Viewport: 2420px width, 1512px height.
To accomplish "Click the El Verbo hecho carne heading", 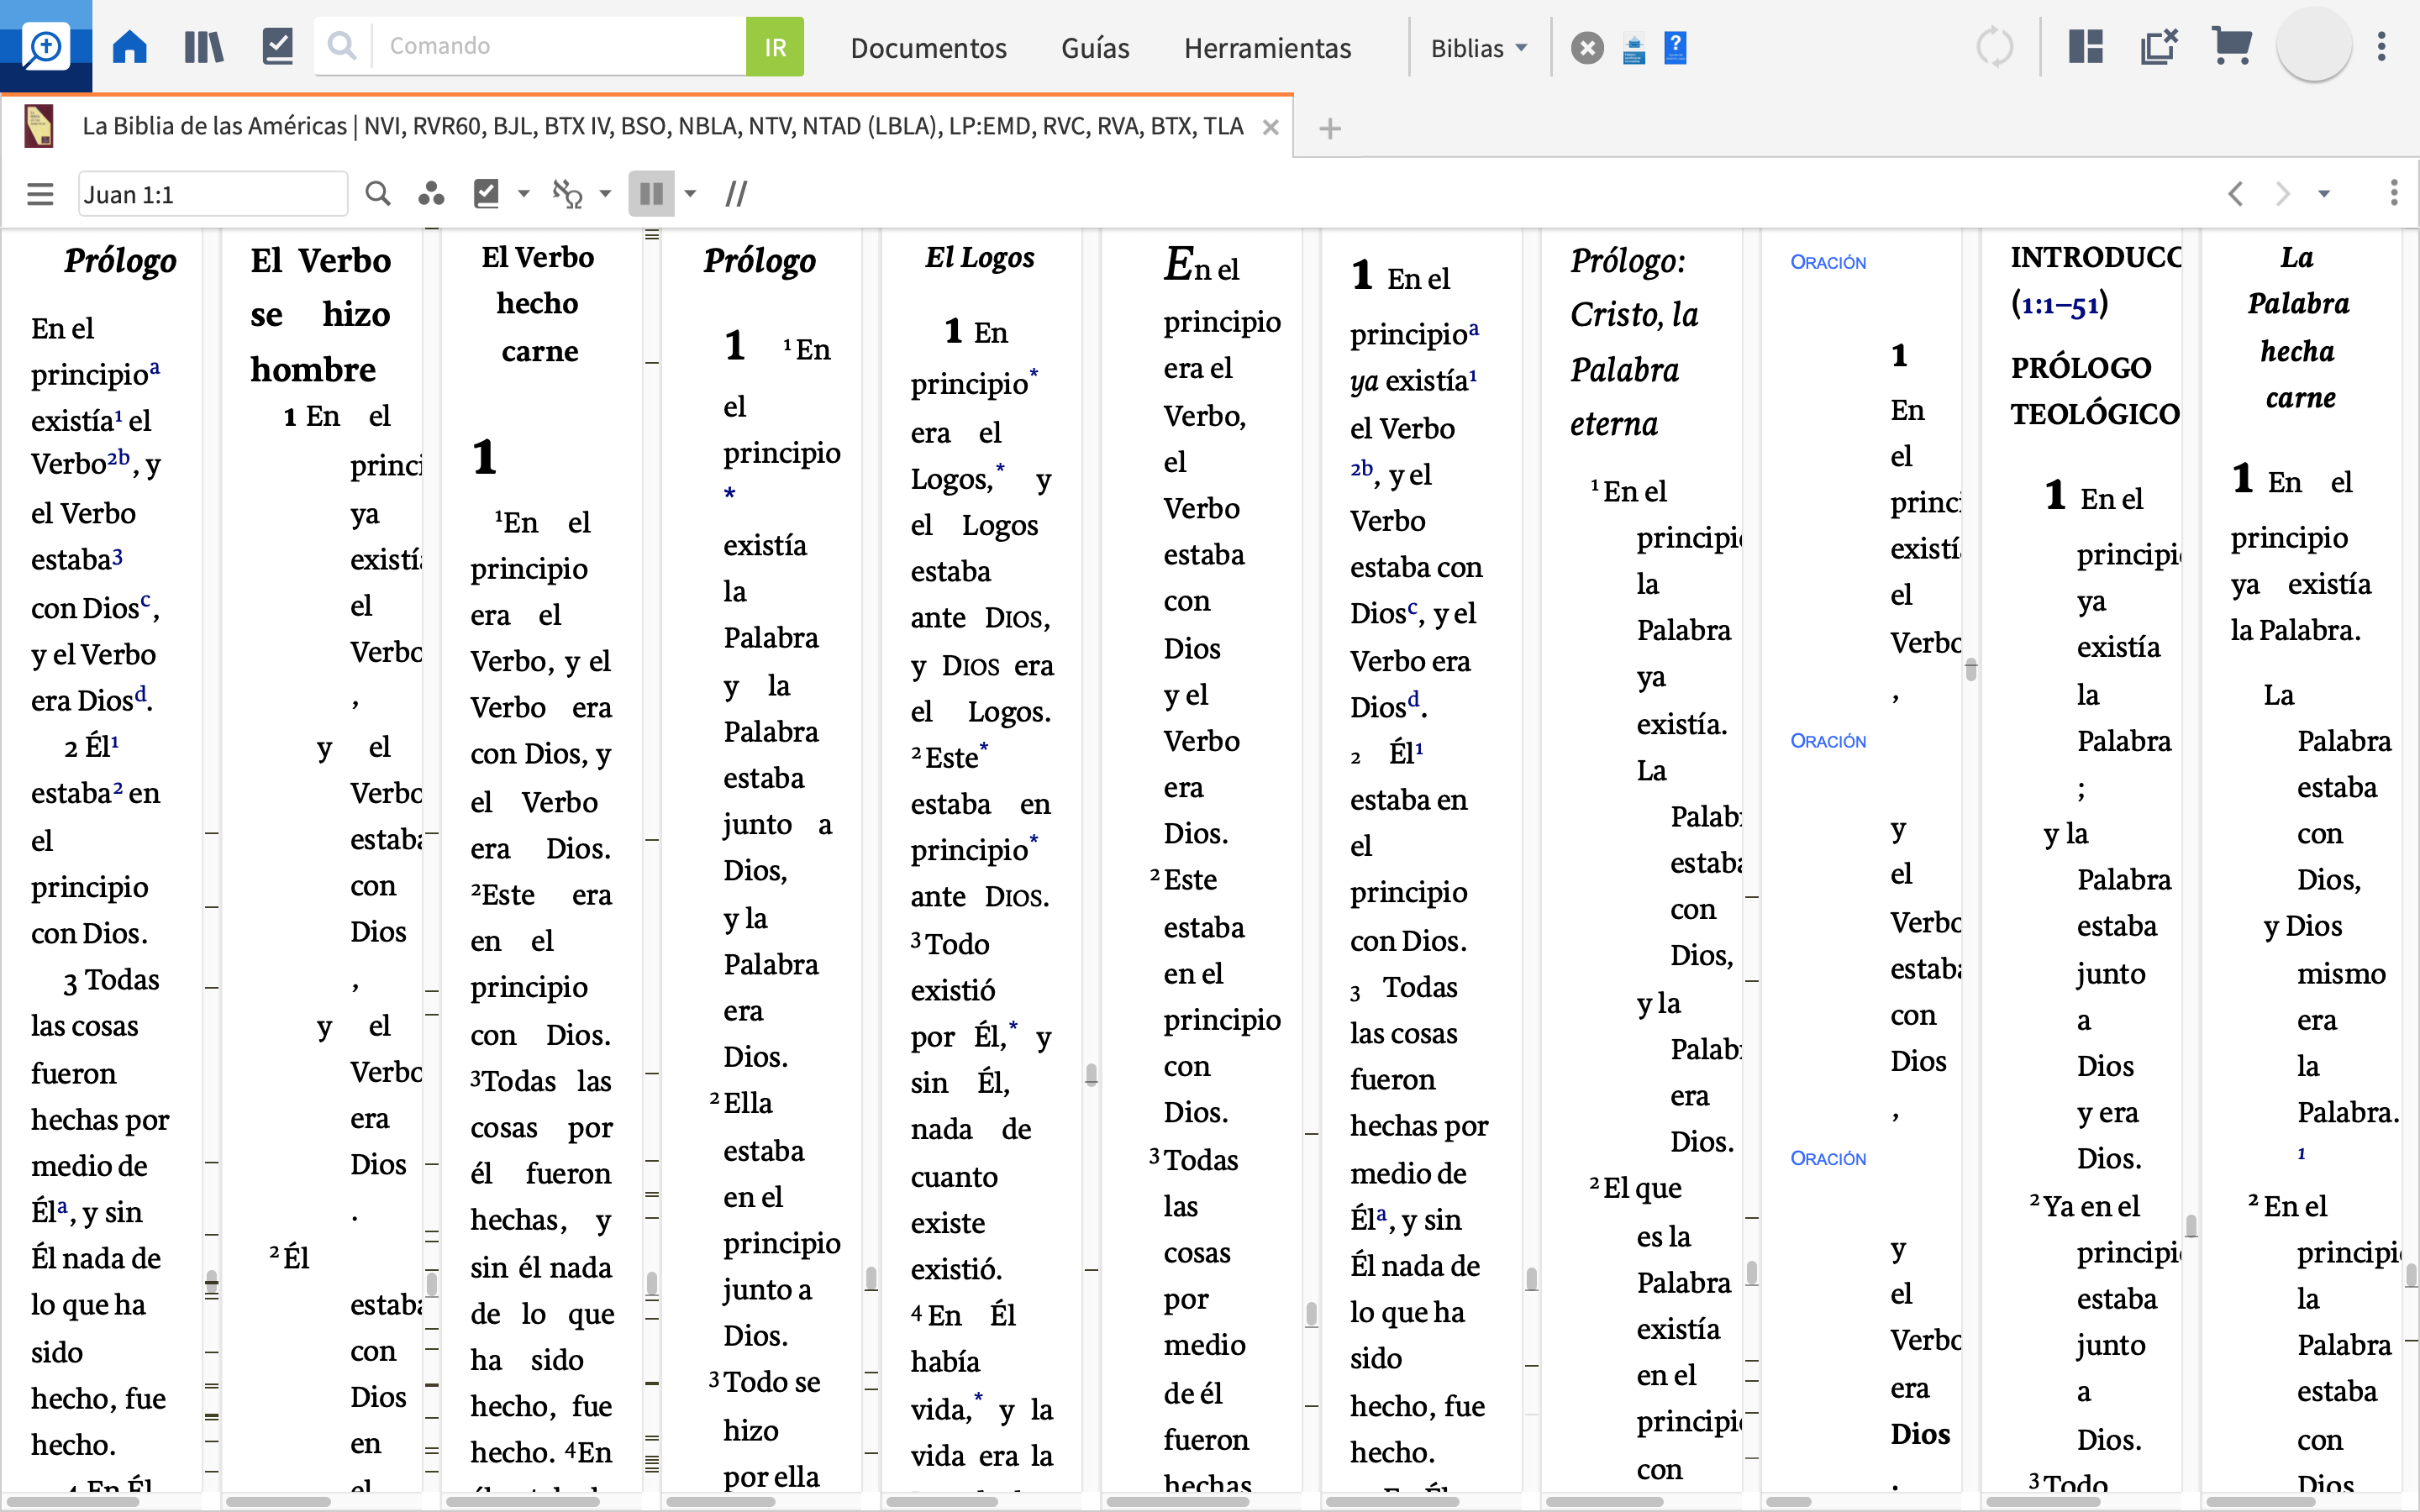I will [x=538, y=304].
